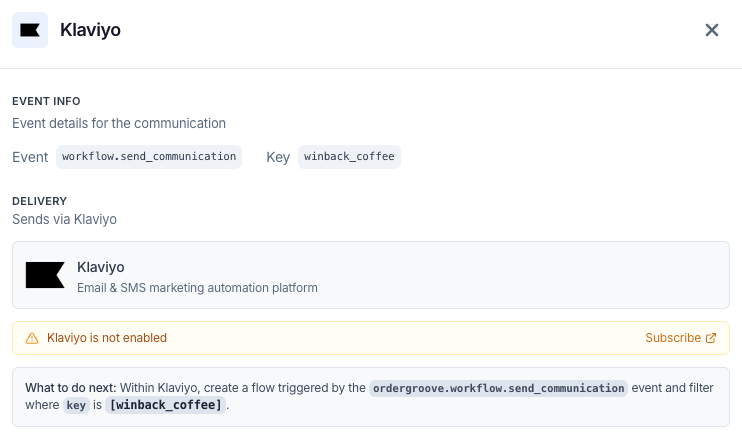Click the EVENT INFO section heading
This screenshot has height=434, width=742.
tap(46, 101)
